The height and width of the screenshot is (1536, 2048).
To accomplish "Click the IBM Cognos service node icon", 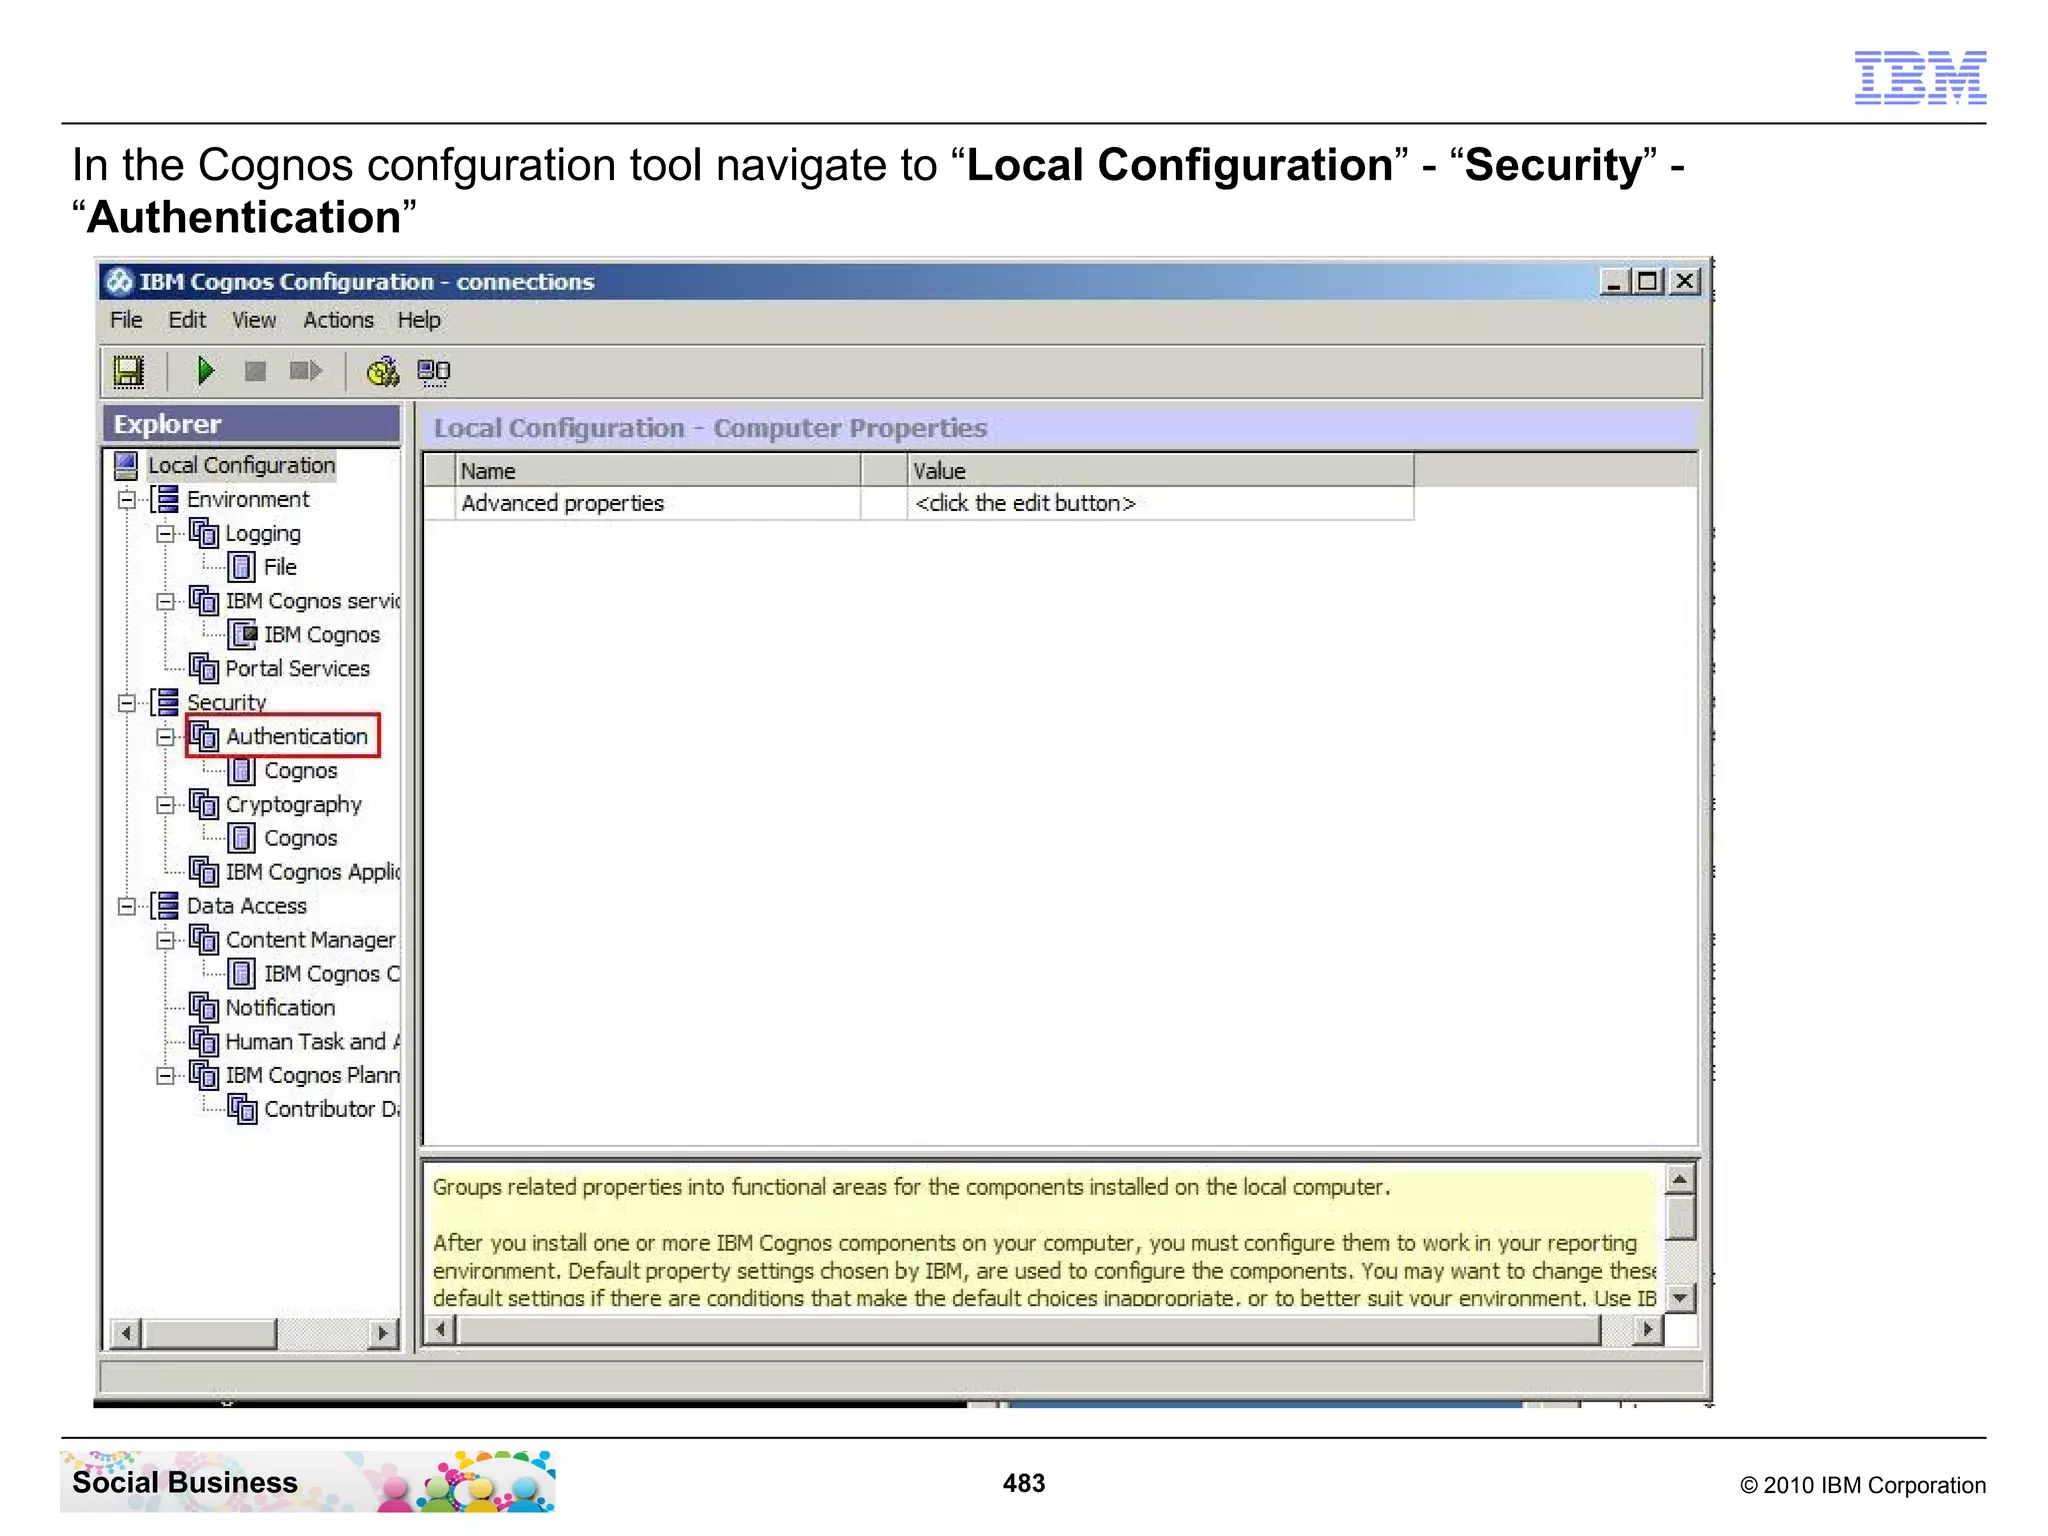I will click(204, 600).
